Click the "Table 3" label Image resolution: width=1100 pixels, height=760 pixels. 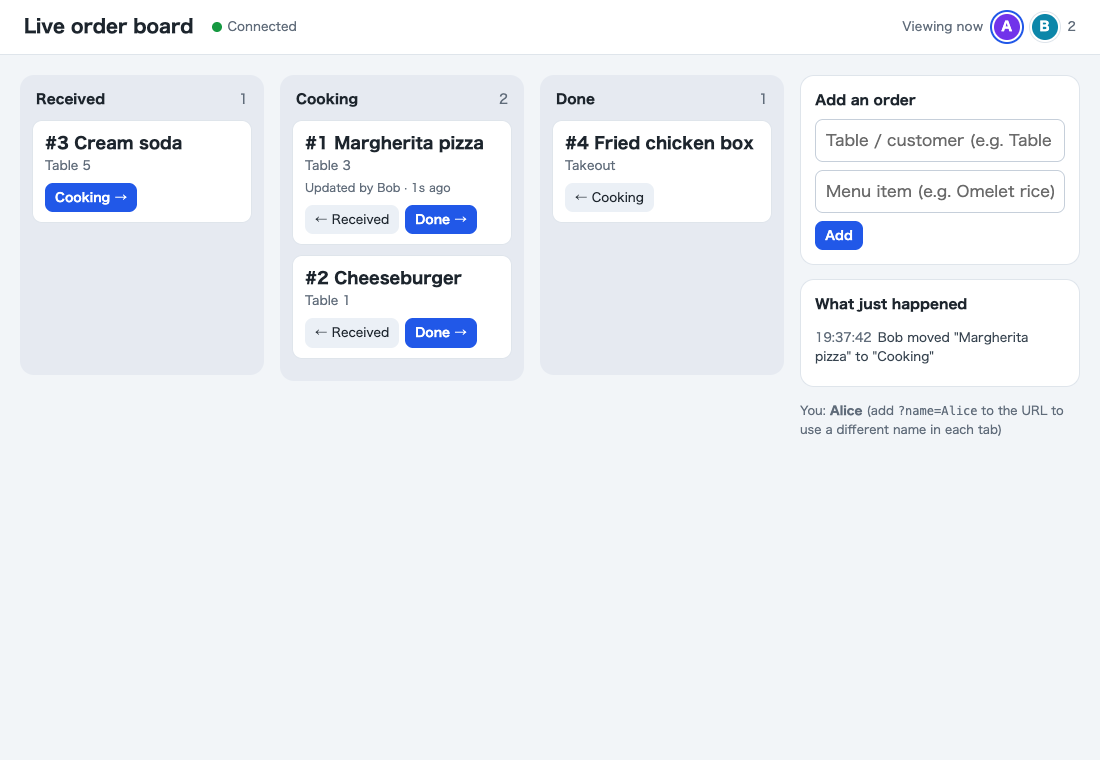tap(328, 166)
